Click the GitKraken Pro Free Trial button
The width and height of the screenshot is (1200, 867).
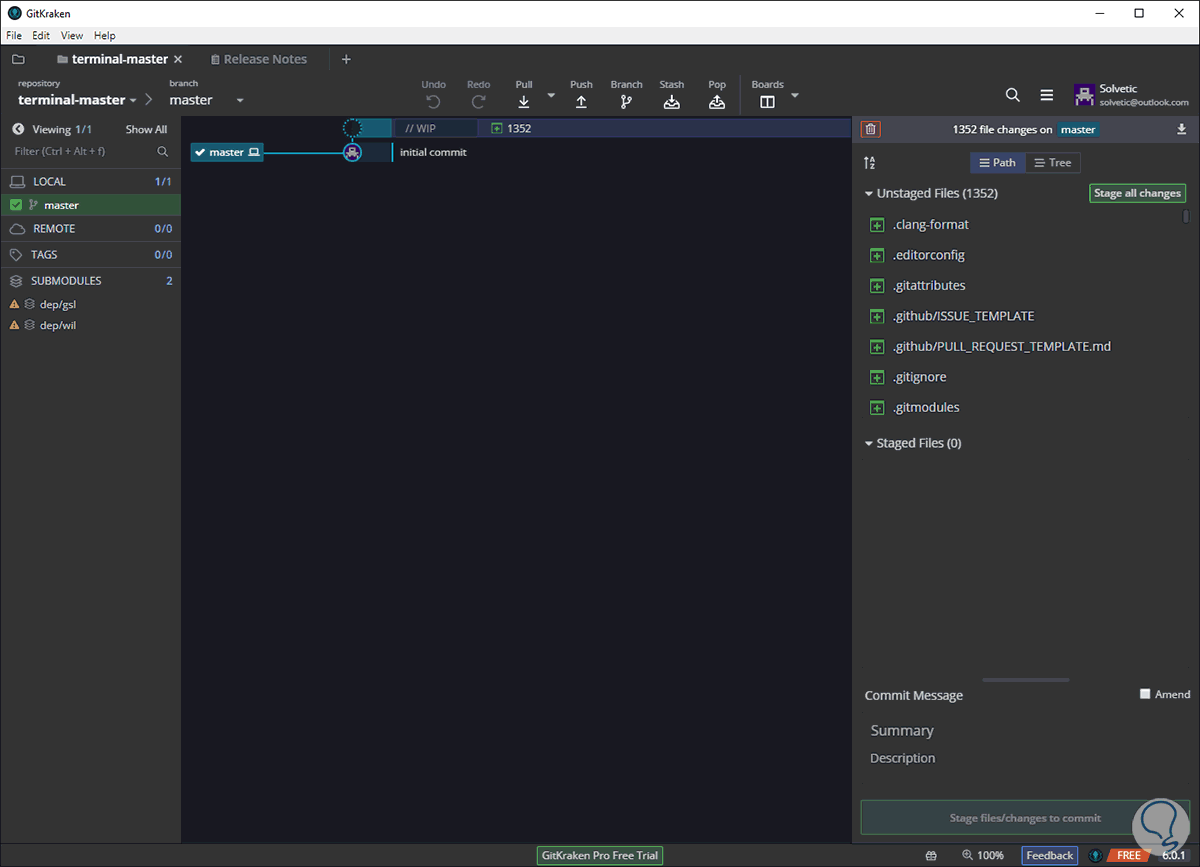(600, 856)
